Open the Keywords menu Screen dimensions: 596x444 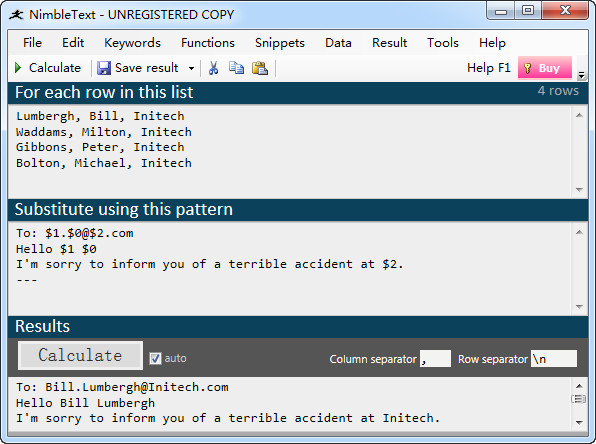(x=132, y=43)
